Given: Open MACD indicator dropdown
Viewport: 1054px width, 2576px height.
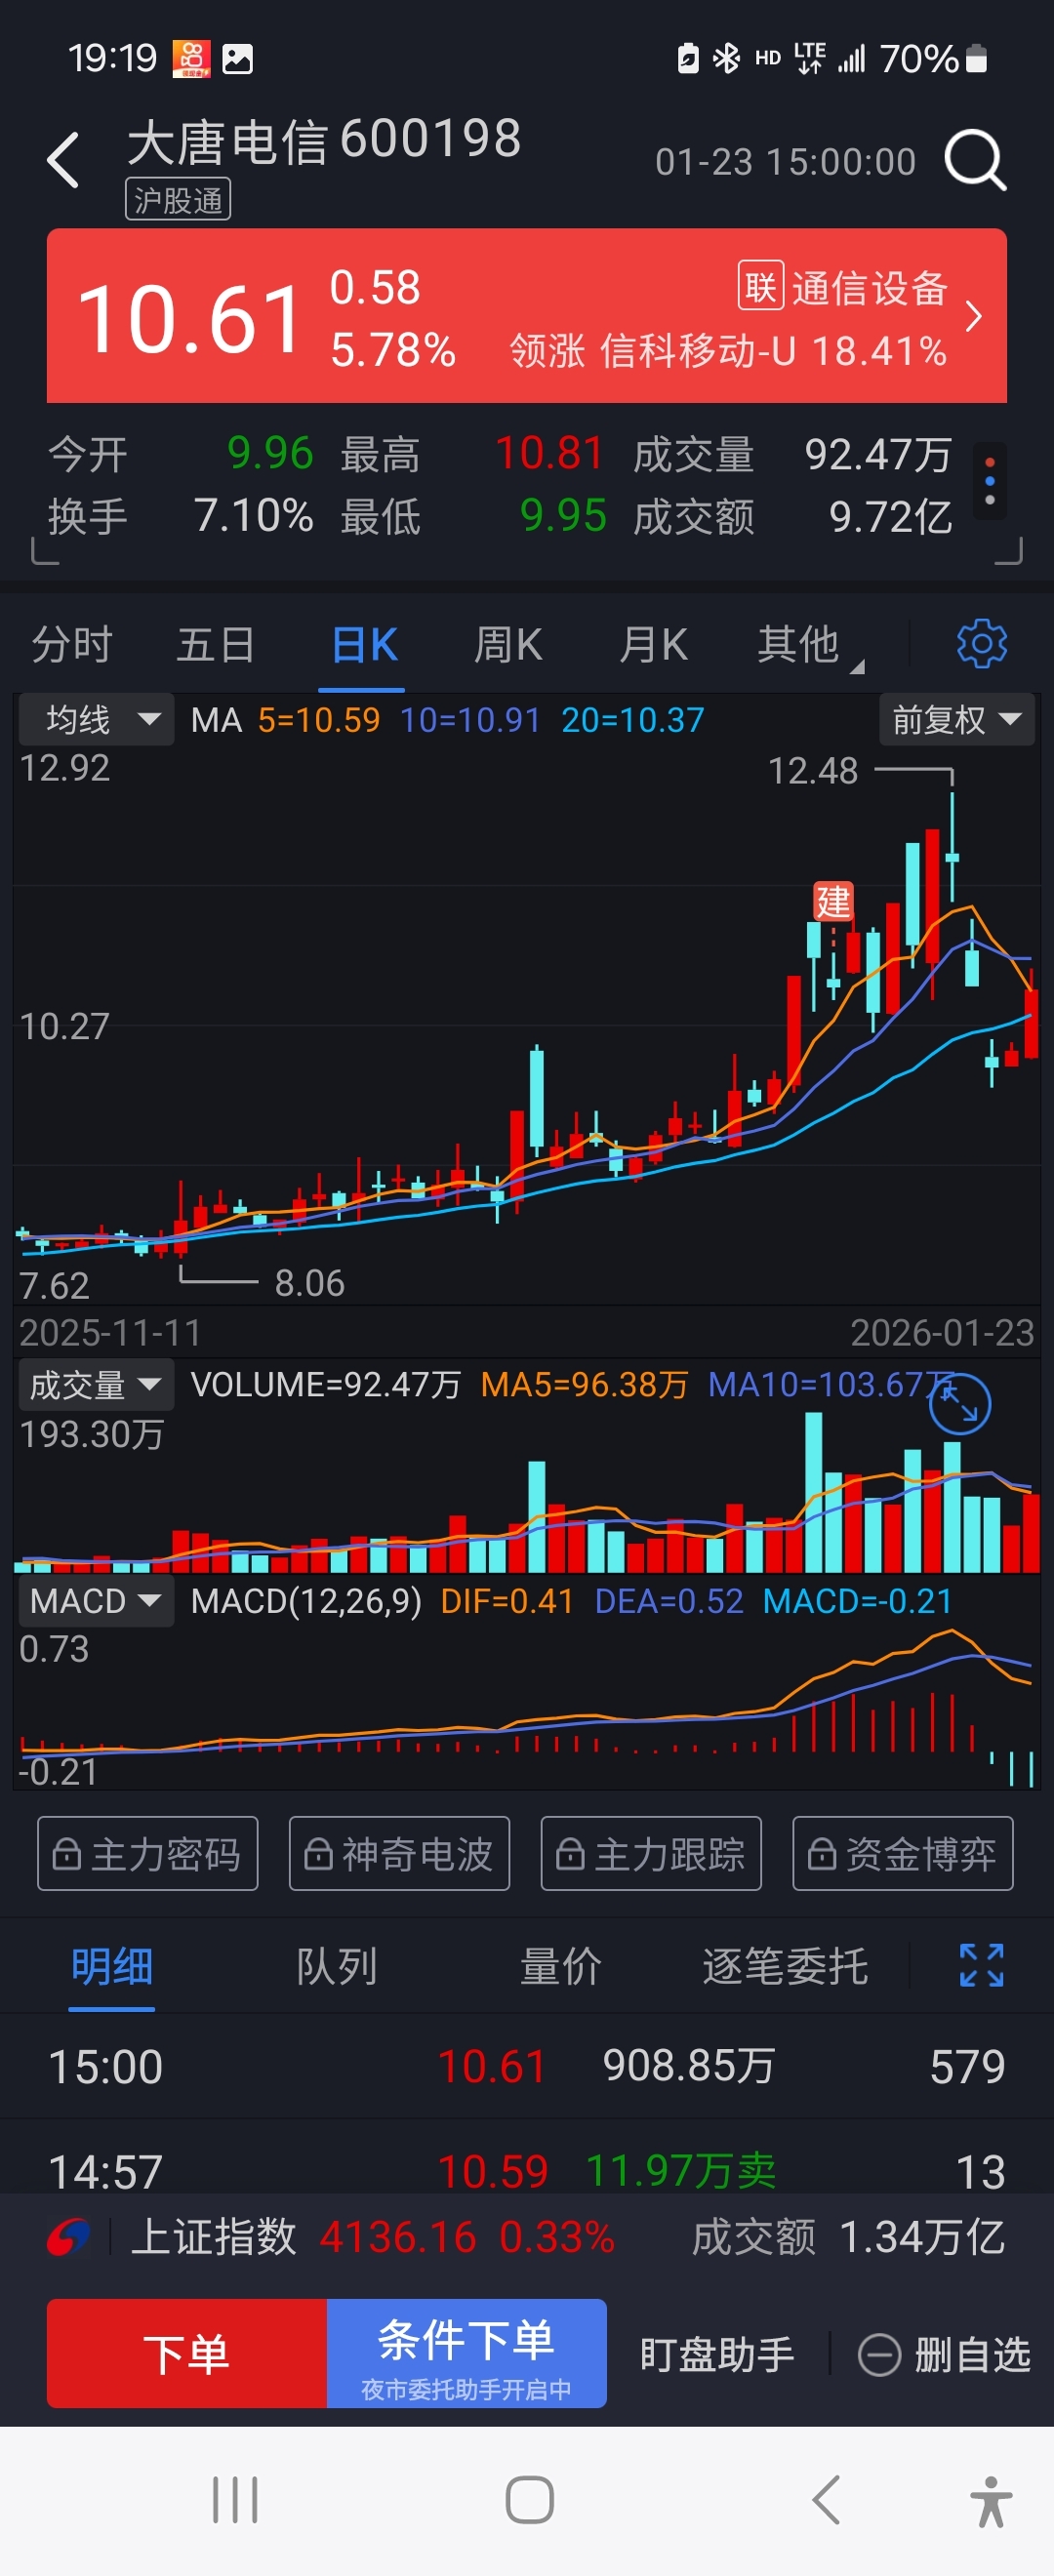Looking at the screenshot, I should (x=97, y=1601).
